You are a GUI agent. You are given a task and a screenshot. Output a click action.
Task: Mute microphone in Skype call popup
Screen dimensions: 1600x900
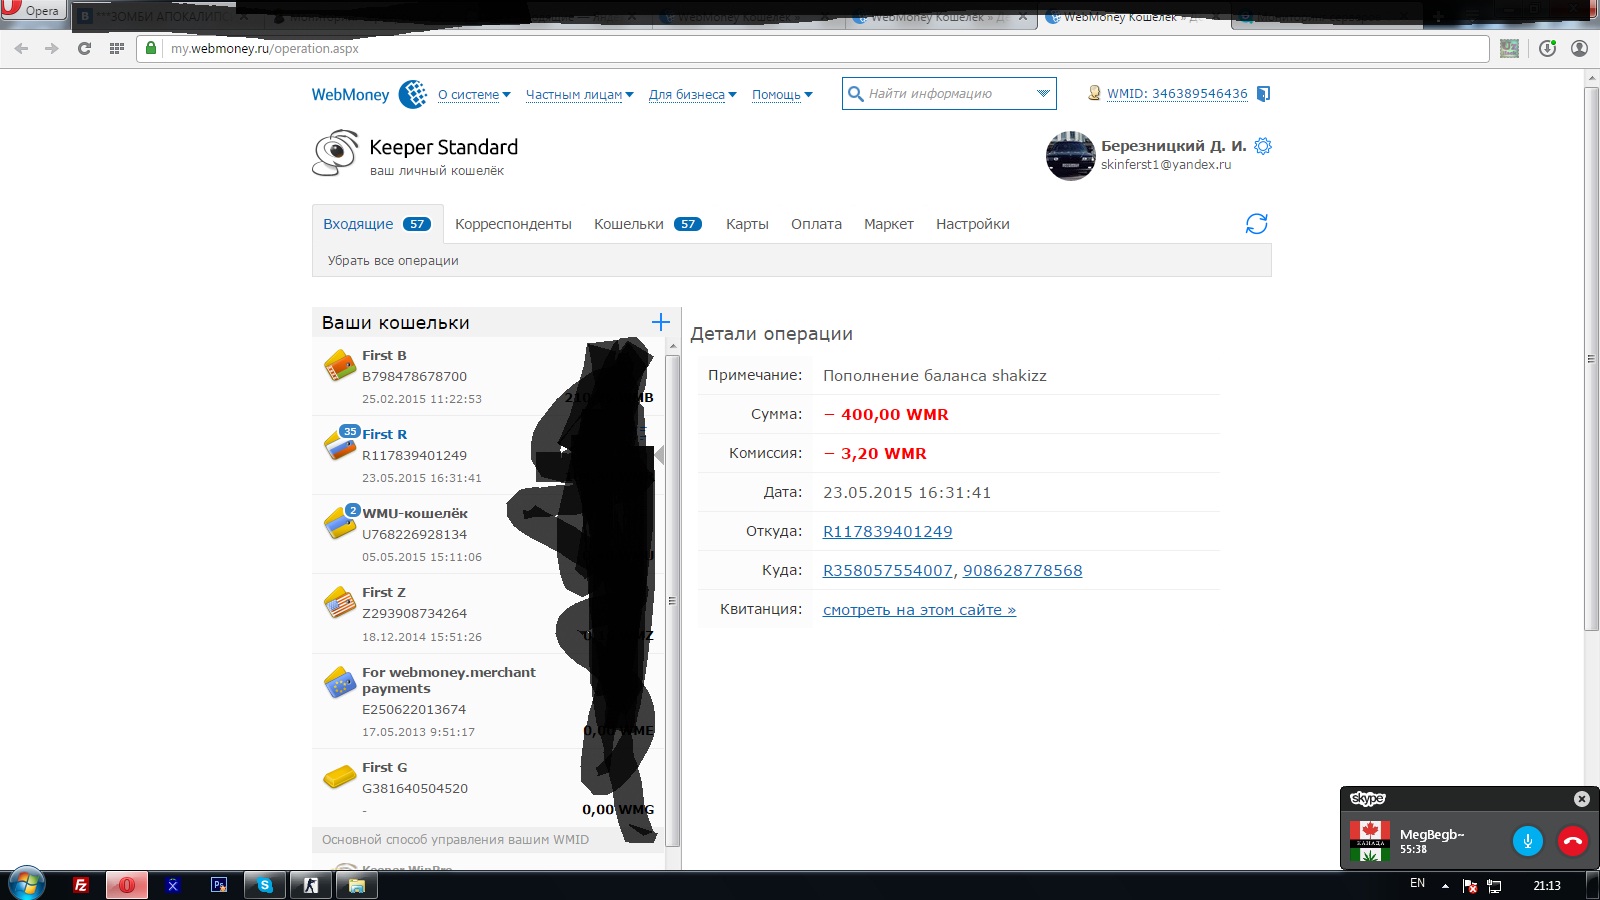[1527, 841]
